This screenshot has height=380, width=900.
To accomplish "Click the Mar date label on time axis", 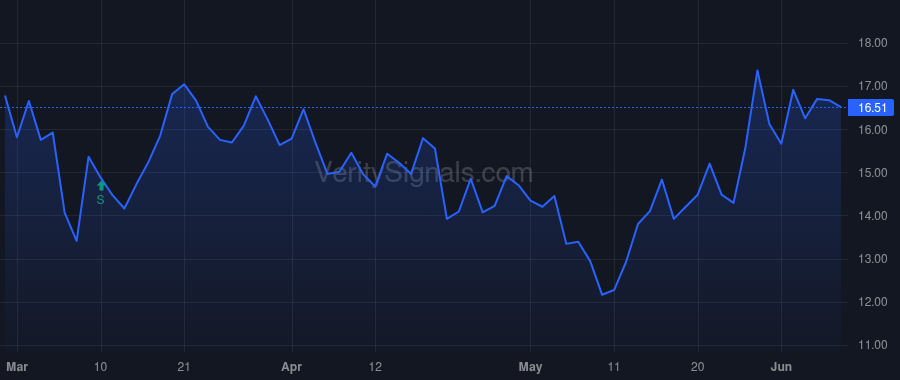I will 17,366.
